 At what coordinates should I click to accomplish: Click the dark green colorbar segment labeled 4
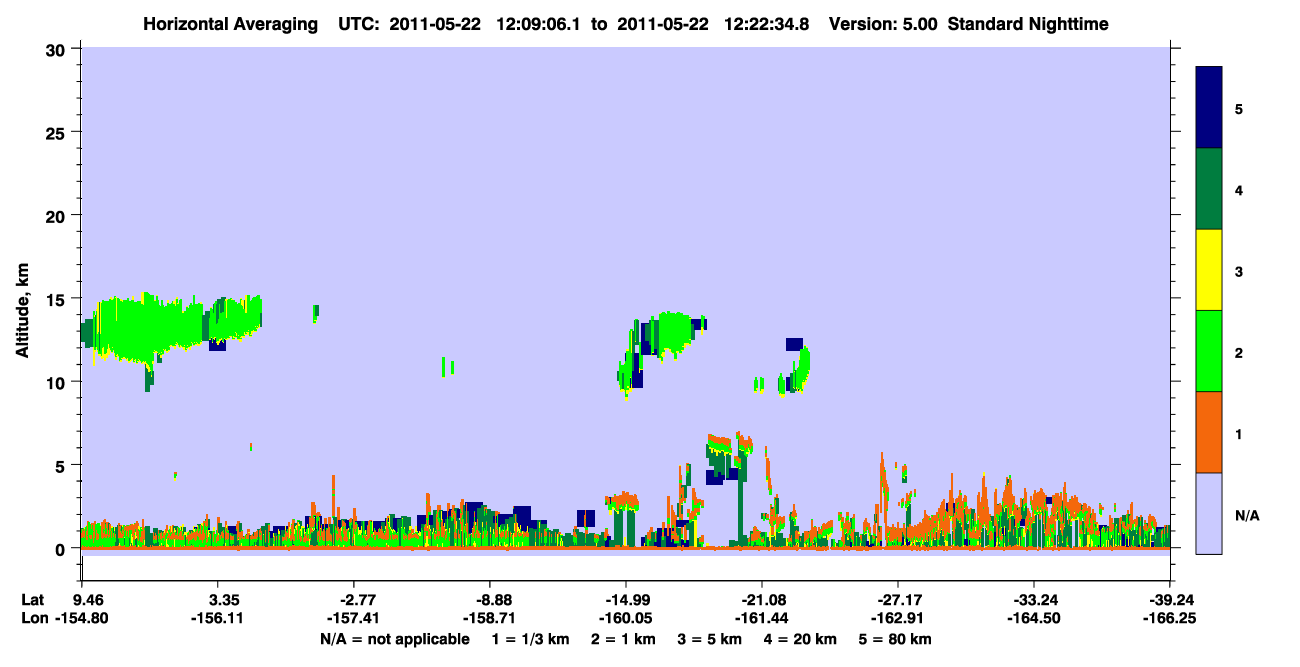coord(1209,189)
